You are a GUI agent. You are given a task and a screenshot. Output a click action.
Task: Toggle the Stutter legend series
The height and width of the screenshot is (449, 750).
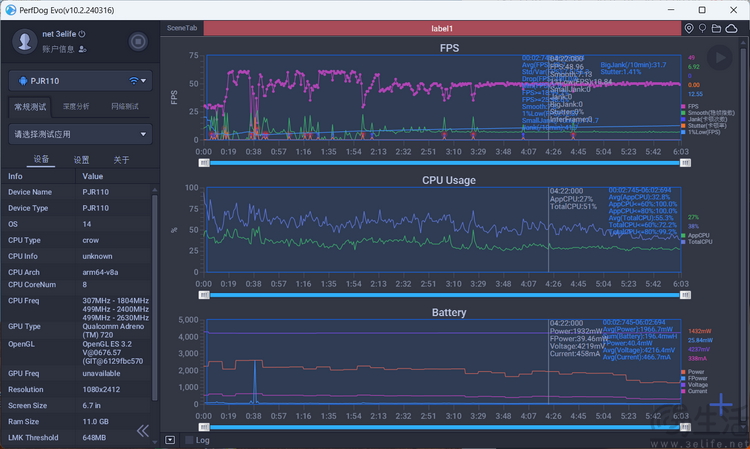tap(704, 126)
